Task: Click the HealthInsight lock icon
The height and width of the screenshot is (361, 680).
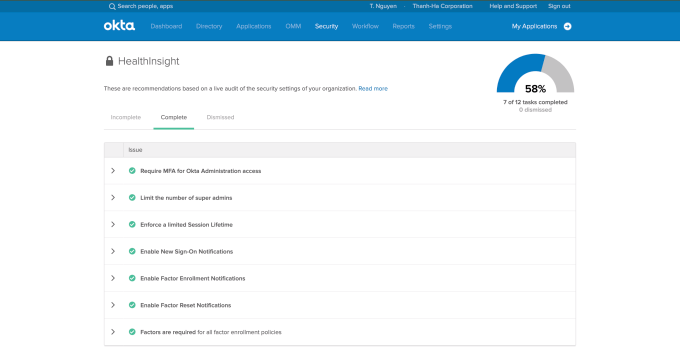Action: (109, 61)
